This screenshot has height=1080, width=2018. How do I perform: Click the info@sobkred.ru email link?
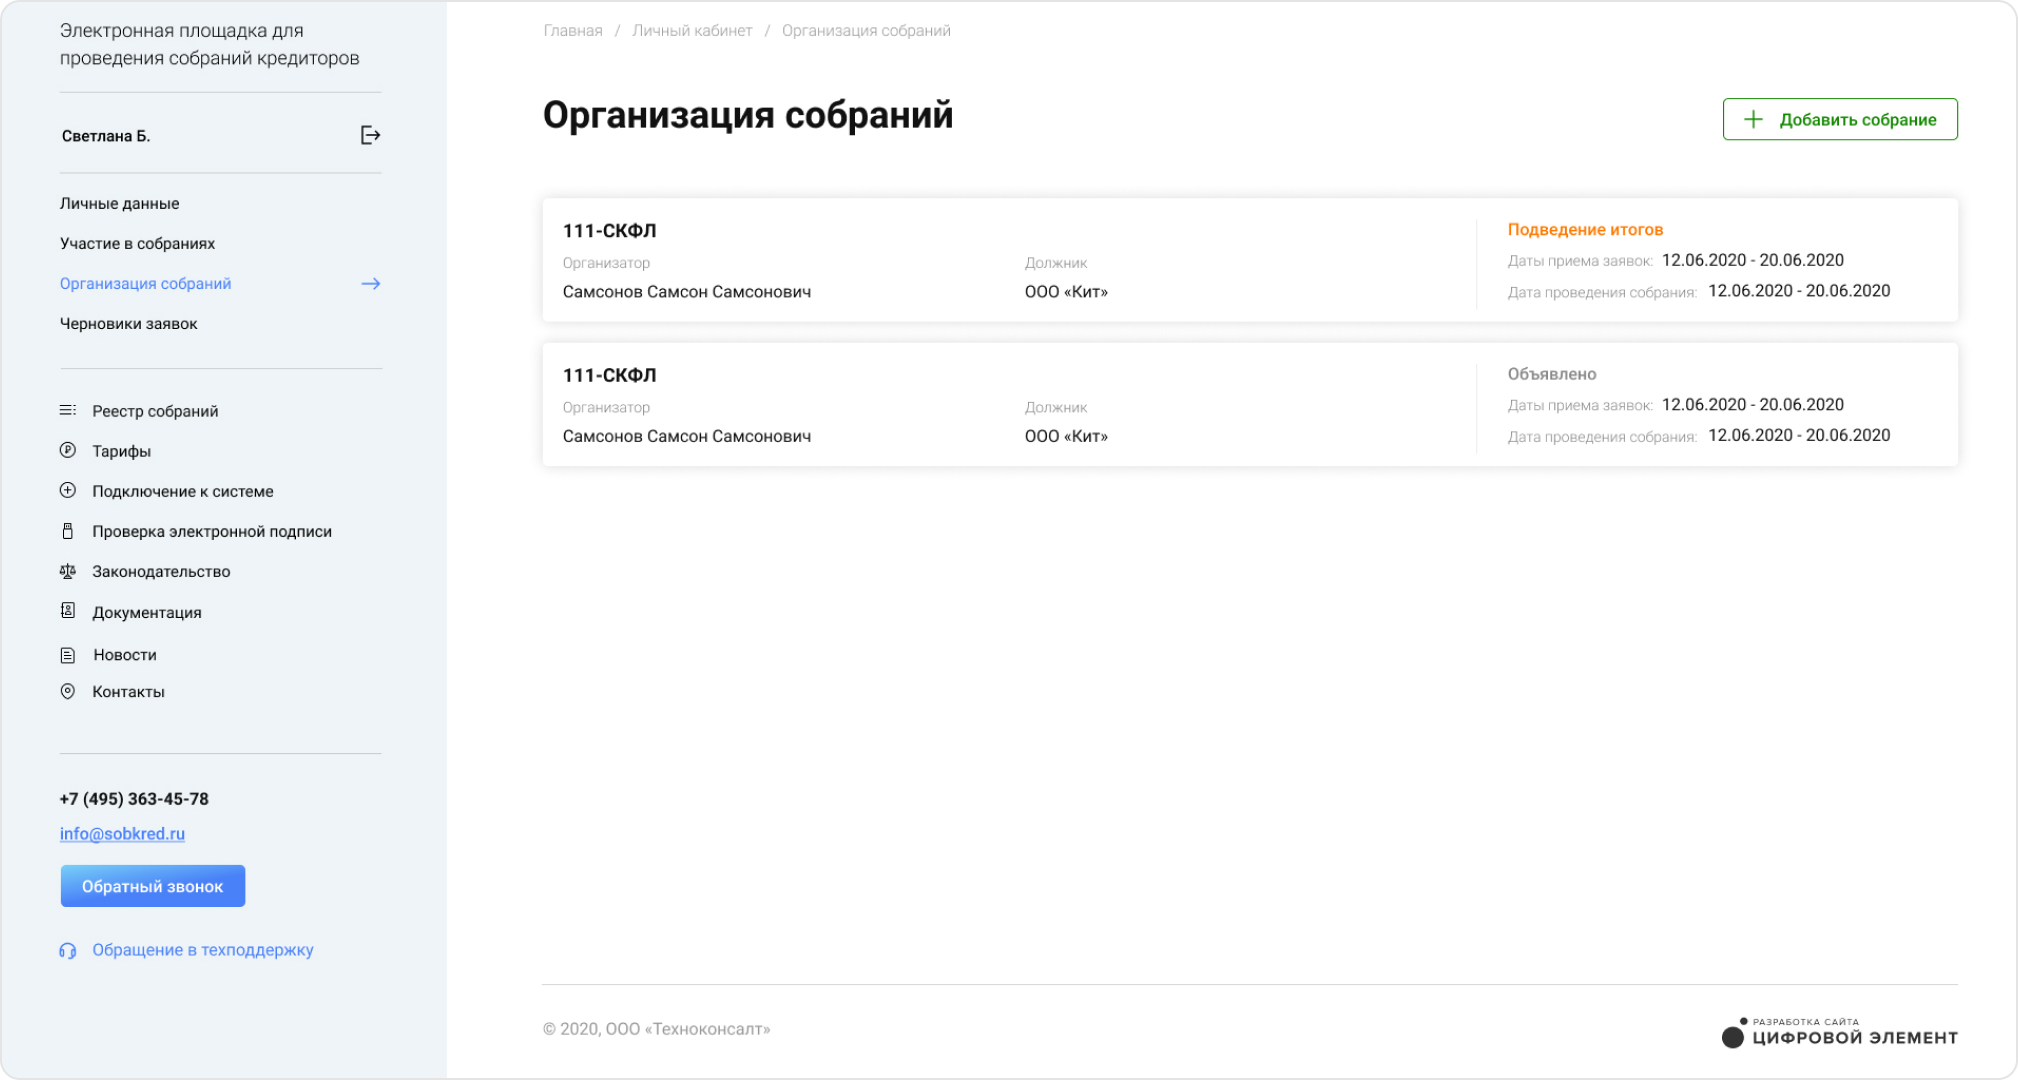[x=122, y=833]
